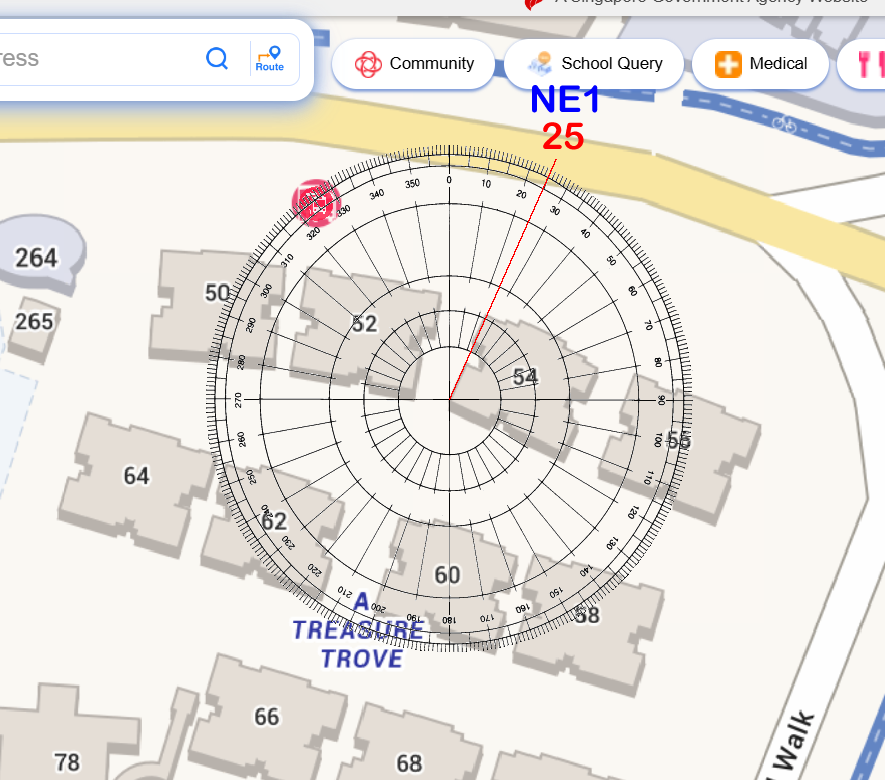Click the bicycle symbol on the blue path
The height and width of the screenshot is (780, 885).
(784, 124)
